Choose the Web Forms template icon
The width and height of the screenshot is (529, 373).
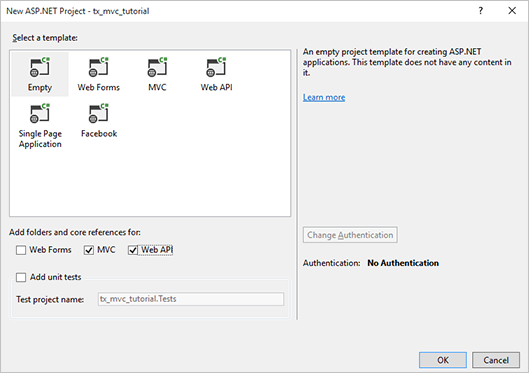point(99,67)
